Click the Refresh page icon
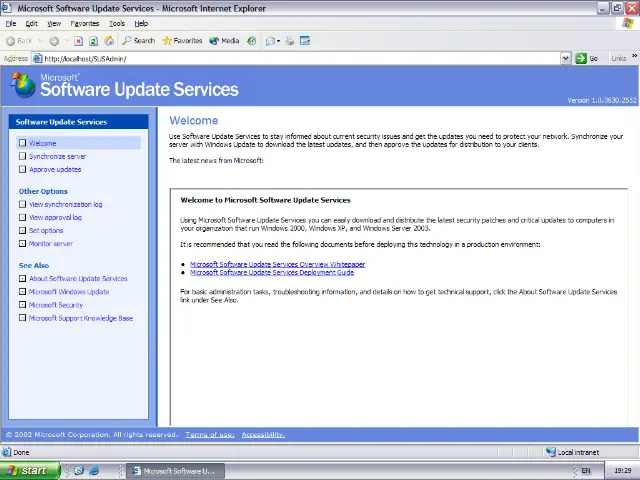640x480 pixels. click(x=93, y=41)
